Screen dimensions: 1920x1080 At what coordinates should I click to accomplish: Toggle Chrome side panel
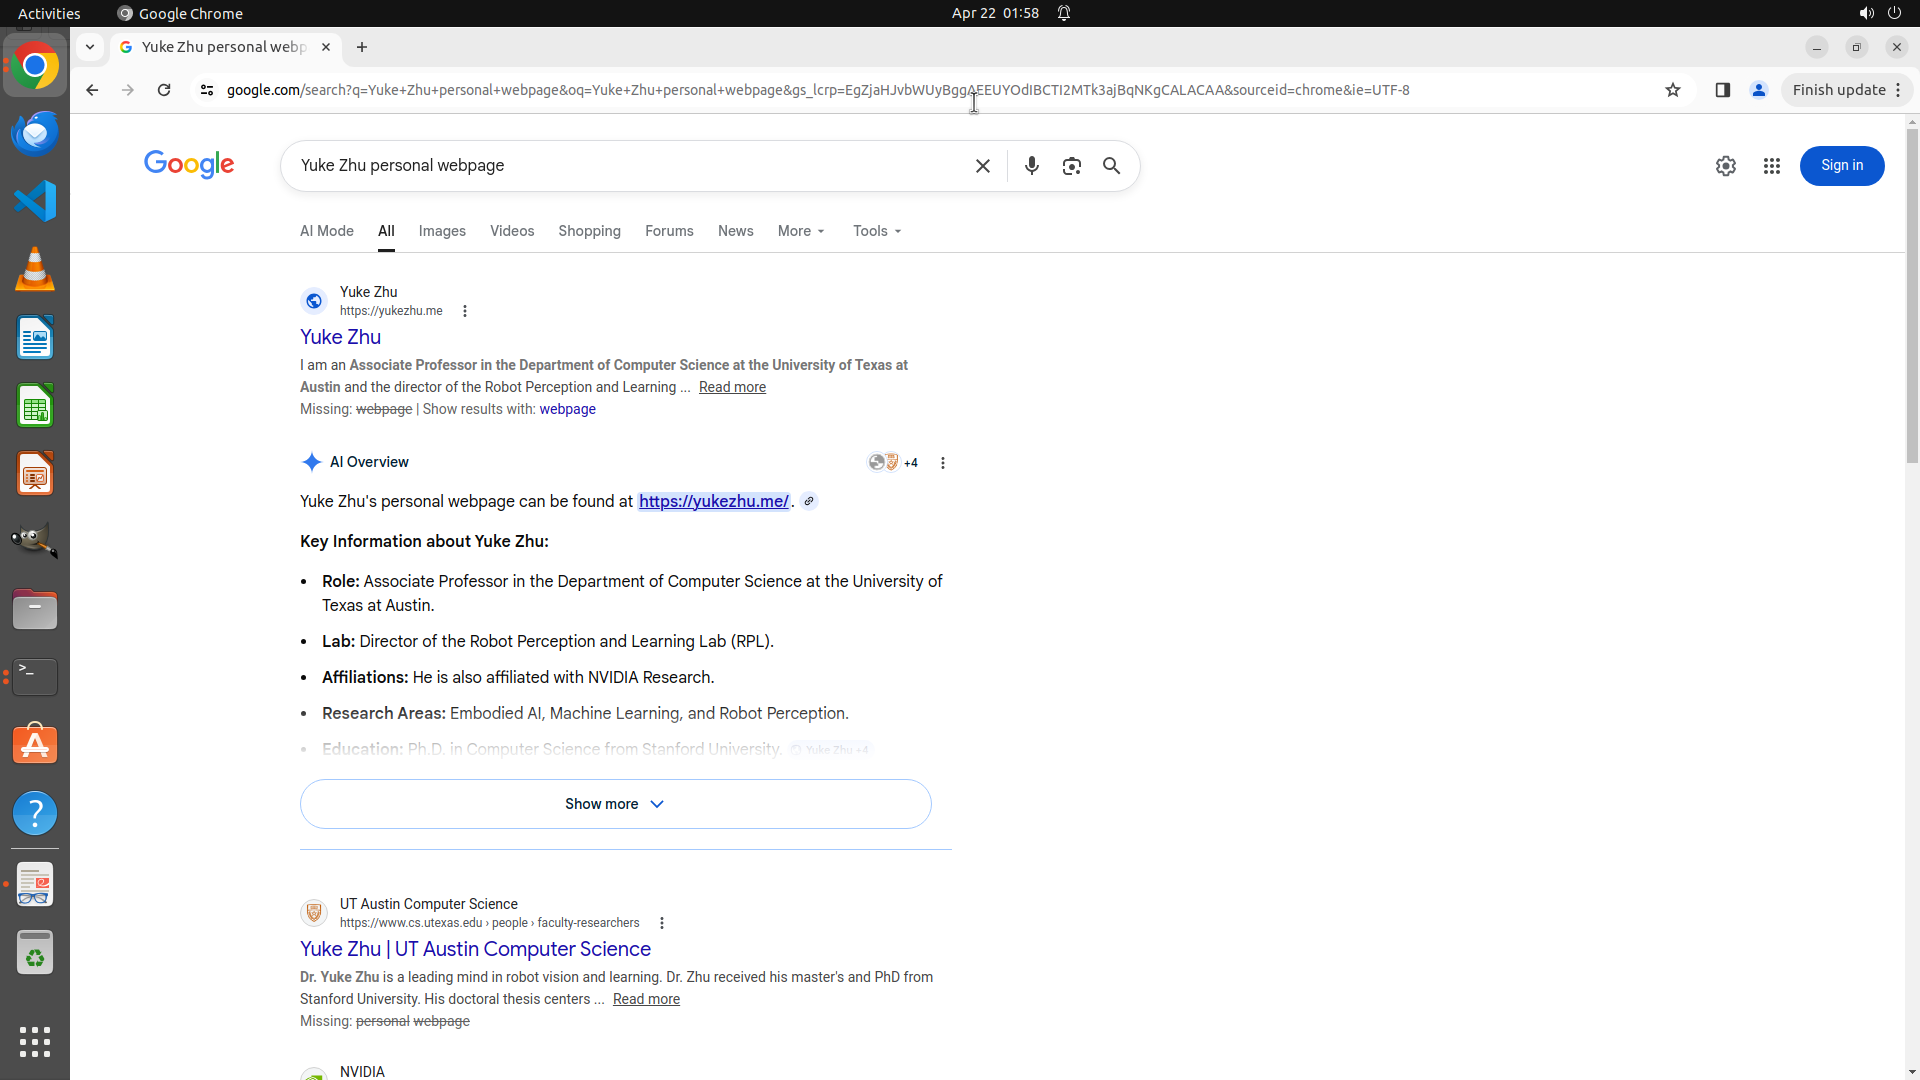1722,90
